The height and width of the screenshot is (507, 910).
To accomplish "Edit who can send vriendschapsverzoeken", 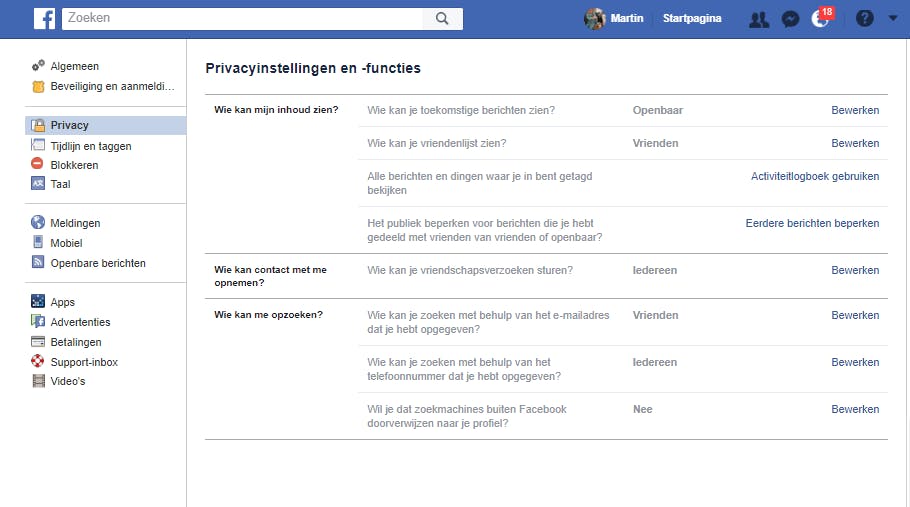I will click(855, 270).
